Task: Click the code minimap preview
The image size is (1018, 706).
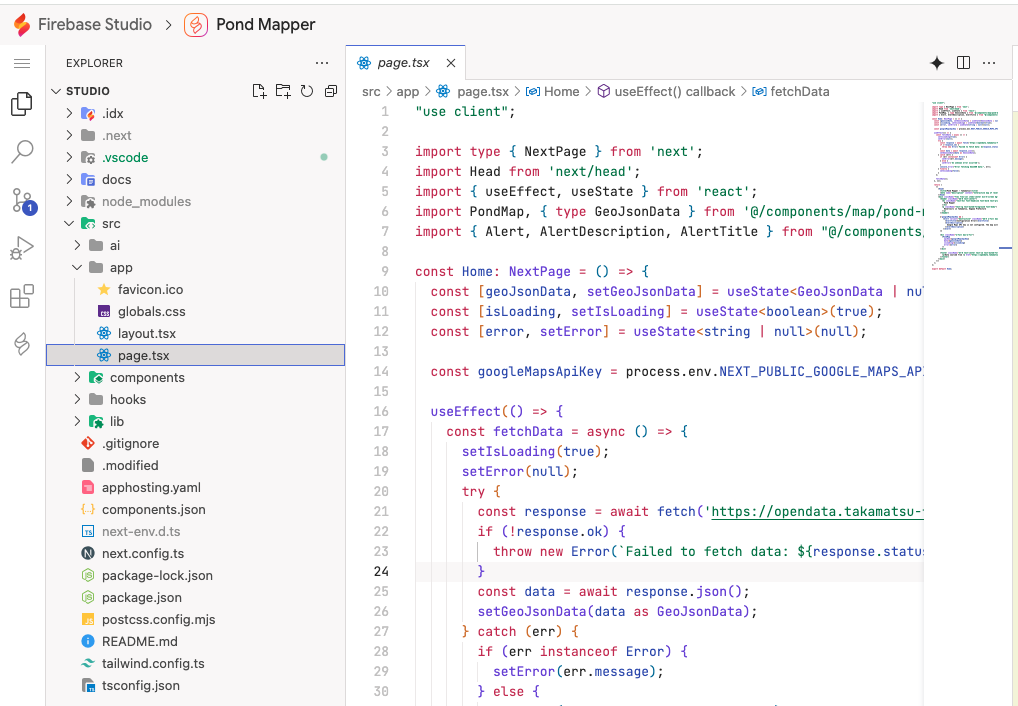Action: [967, 186]
